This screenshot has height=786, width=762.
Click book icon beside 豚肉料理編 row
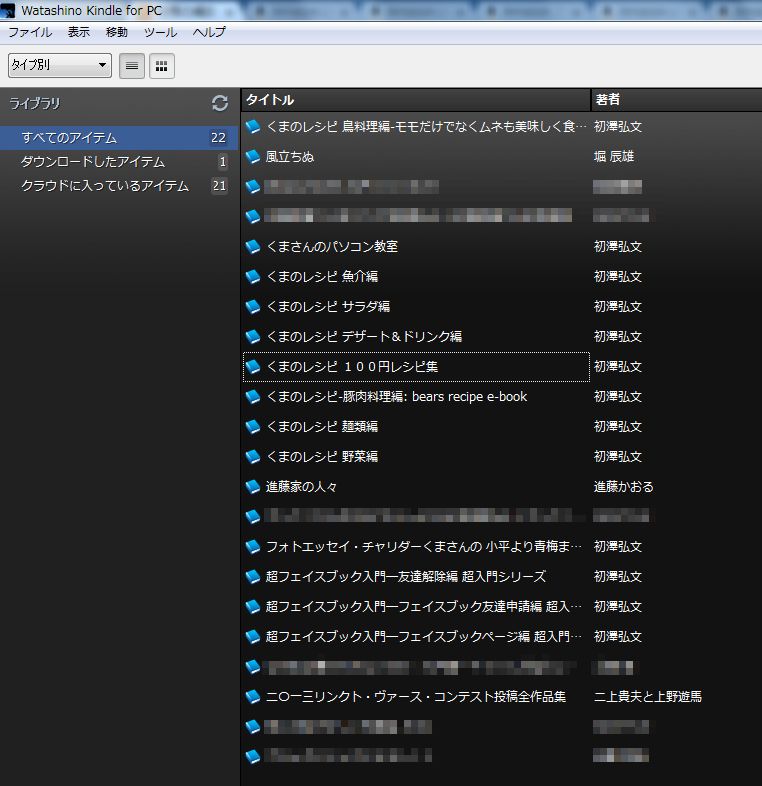[253, 397]
